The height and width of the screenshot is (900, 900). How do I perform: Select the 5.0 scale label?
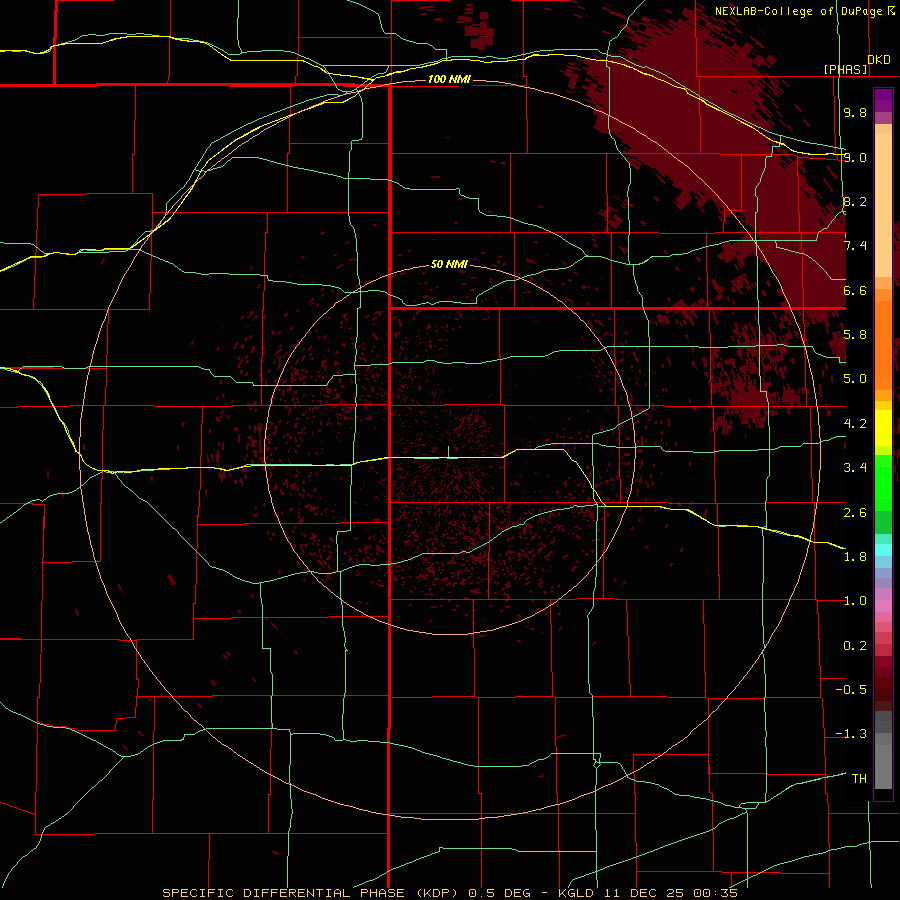coord(855,379)
